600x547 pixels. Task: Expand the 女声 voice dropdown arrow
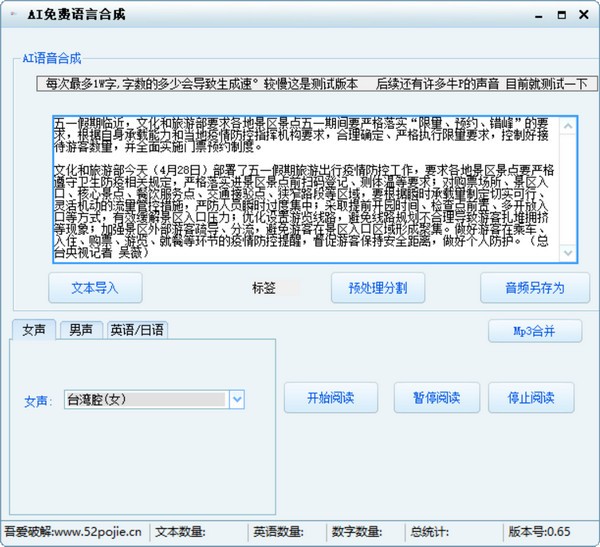pos(237,400)
